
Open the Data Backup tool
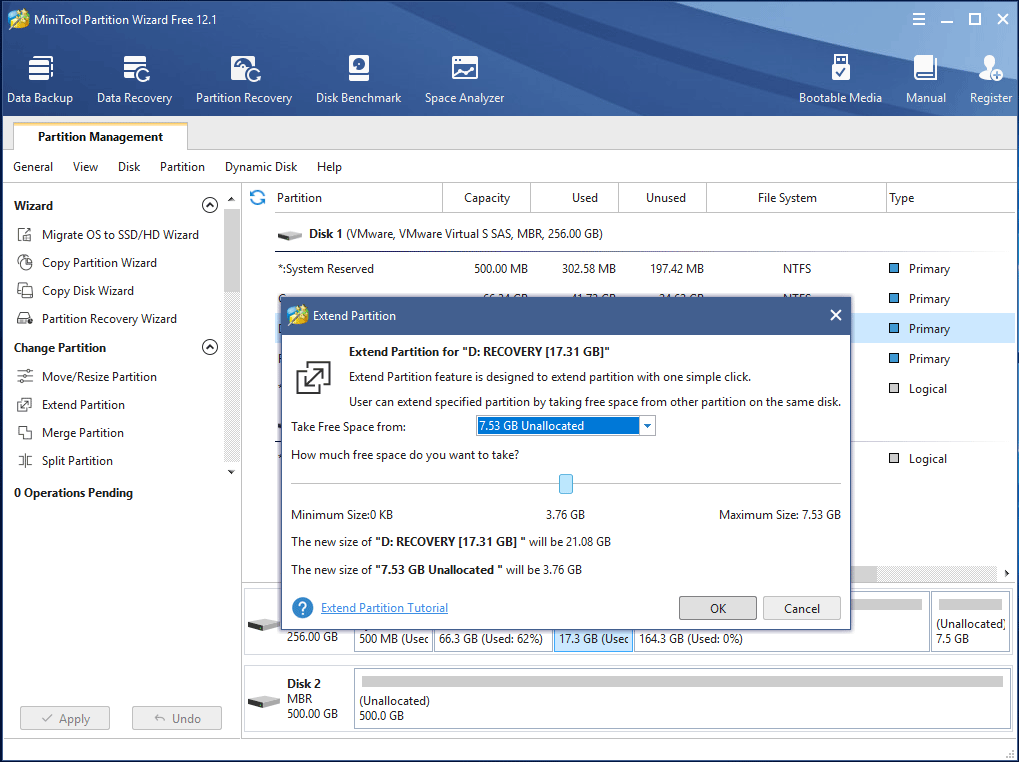[x=40, y=79]
